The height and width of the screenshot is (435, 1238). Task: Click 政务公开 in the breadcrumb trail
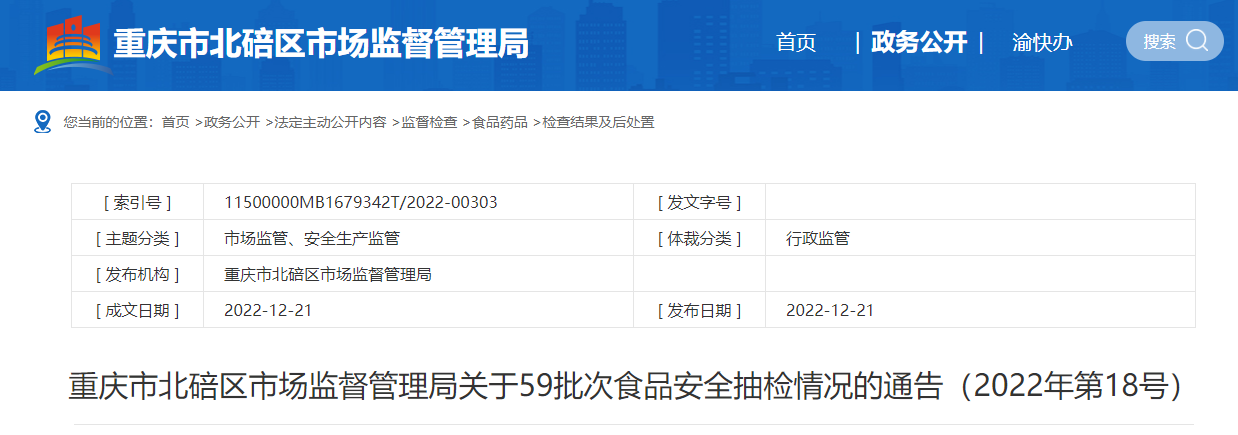(231, 122)
